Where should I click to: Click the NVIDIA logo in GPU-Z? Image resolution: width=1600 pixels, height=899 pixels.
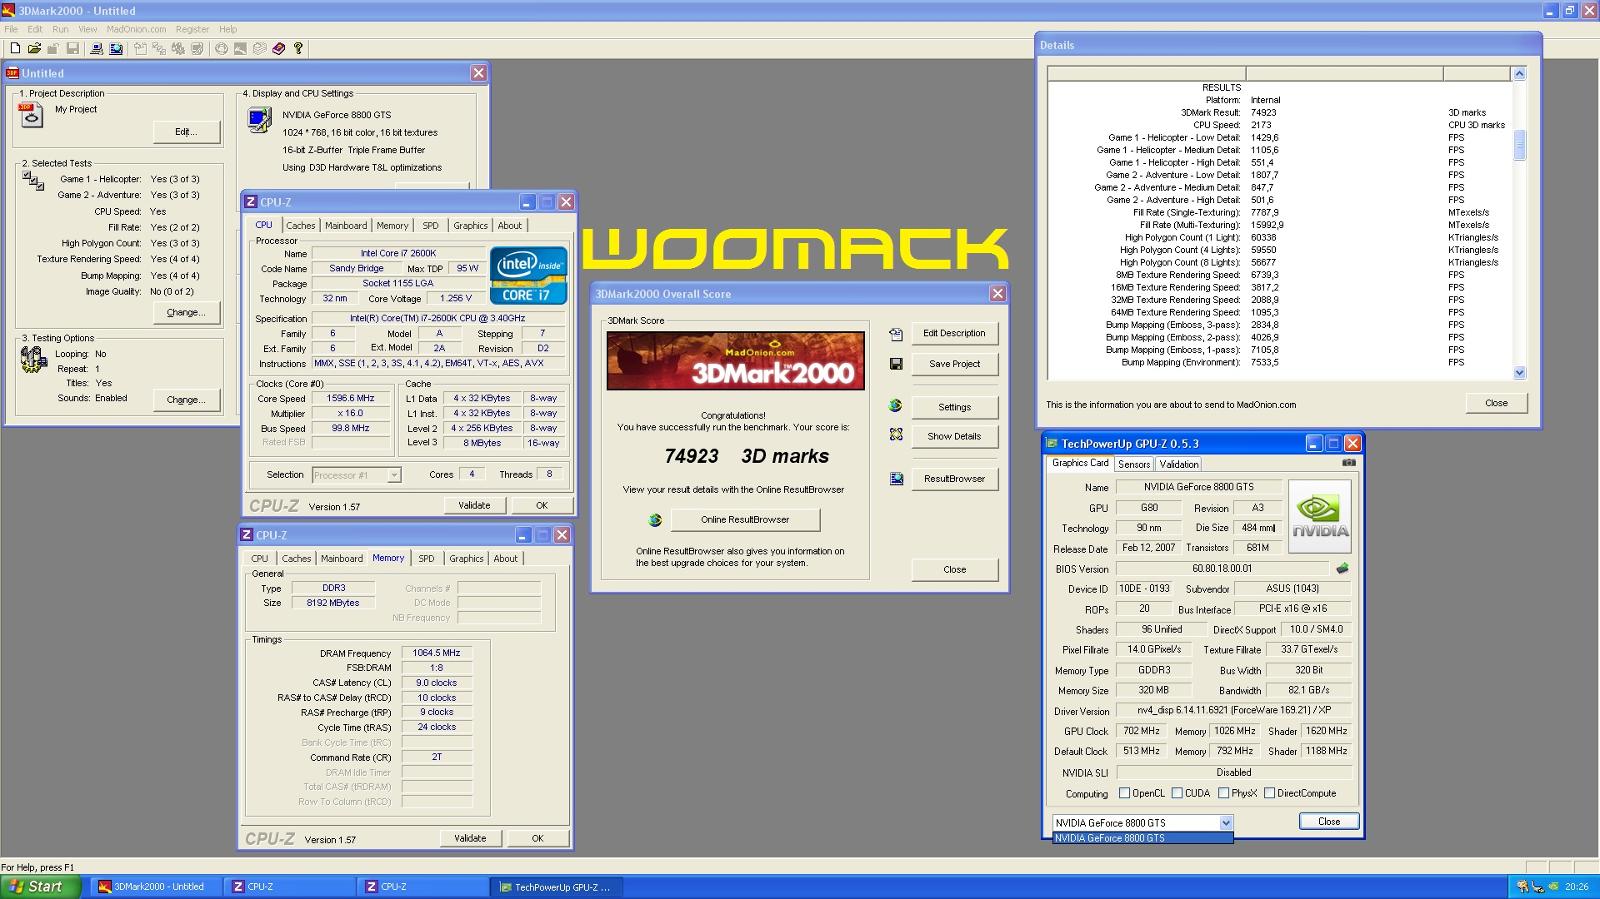(x=1320, y=516)
